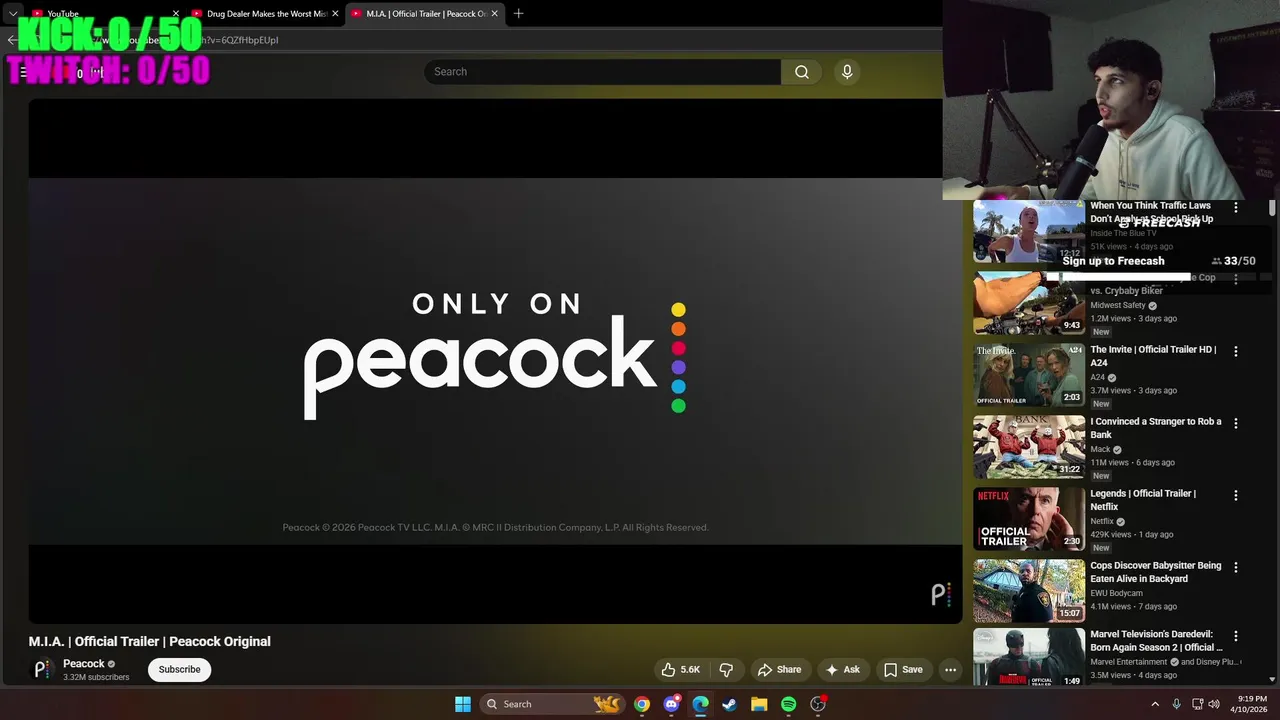1280x720 pixels.
Task: Visit the A24 channel link
Action: point(1097,378)
